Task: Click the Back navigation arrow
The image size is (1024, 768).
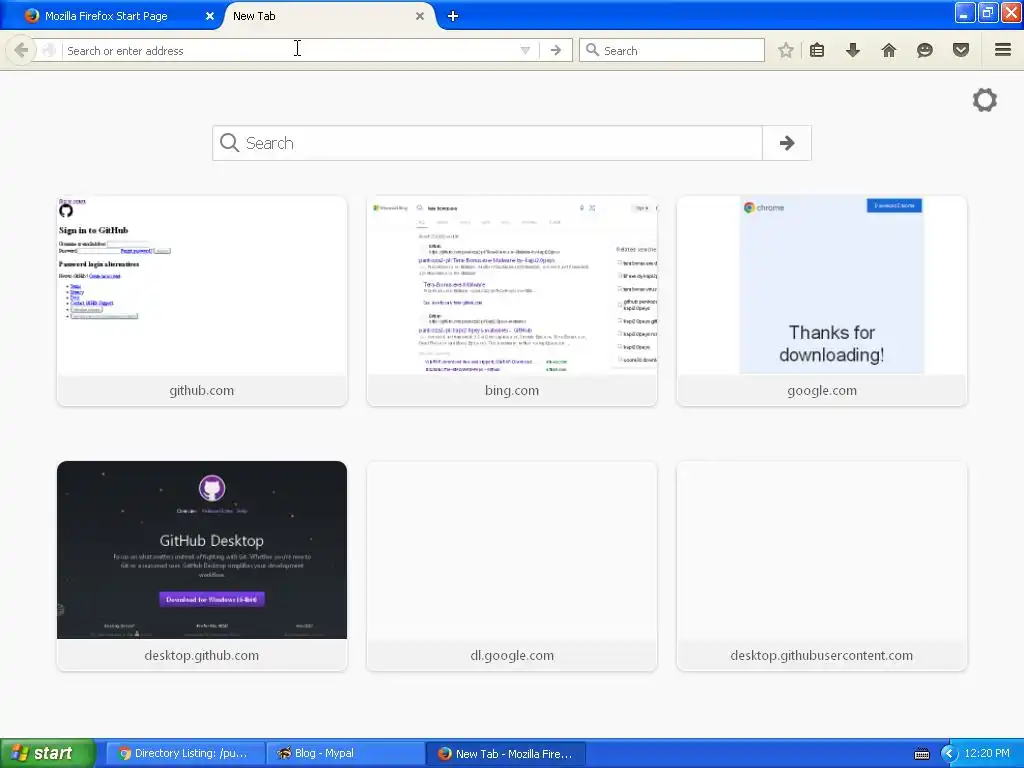Action: coord(21,50)
